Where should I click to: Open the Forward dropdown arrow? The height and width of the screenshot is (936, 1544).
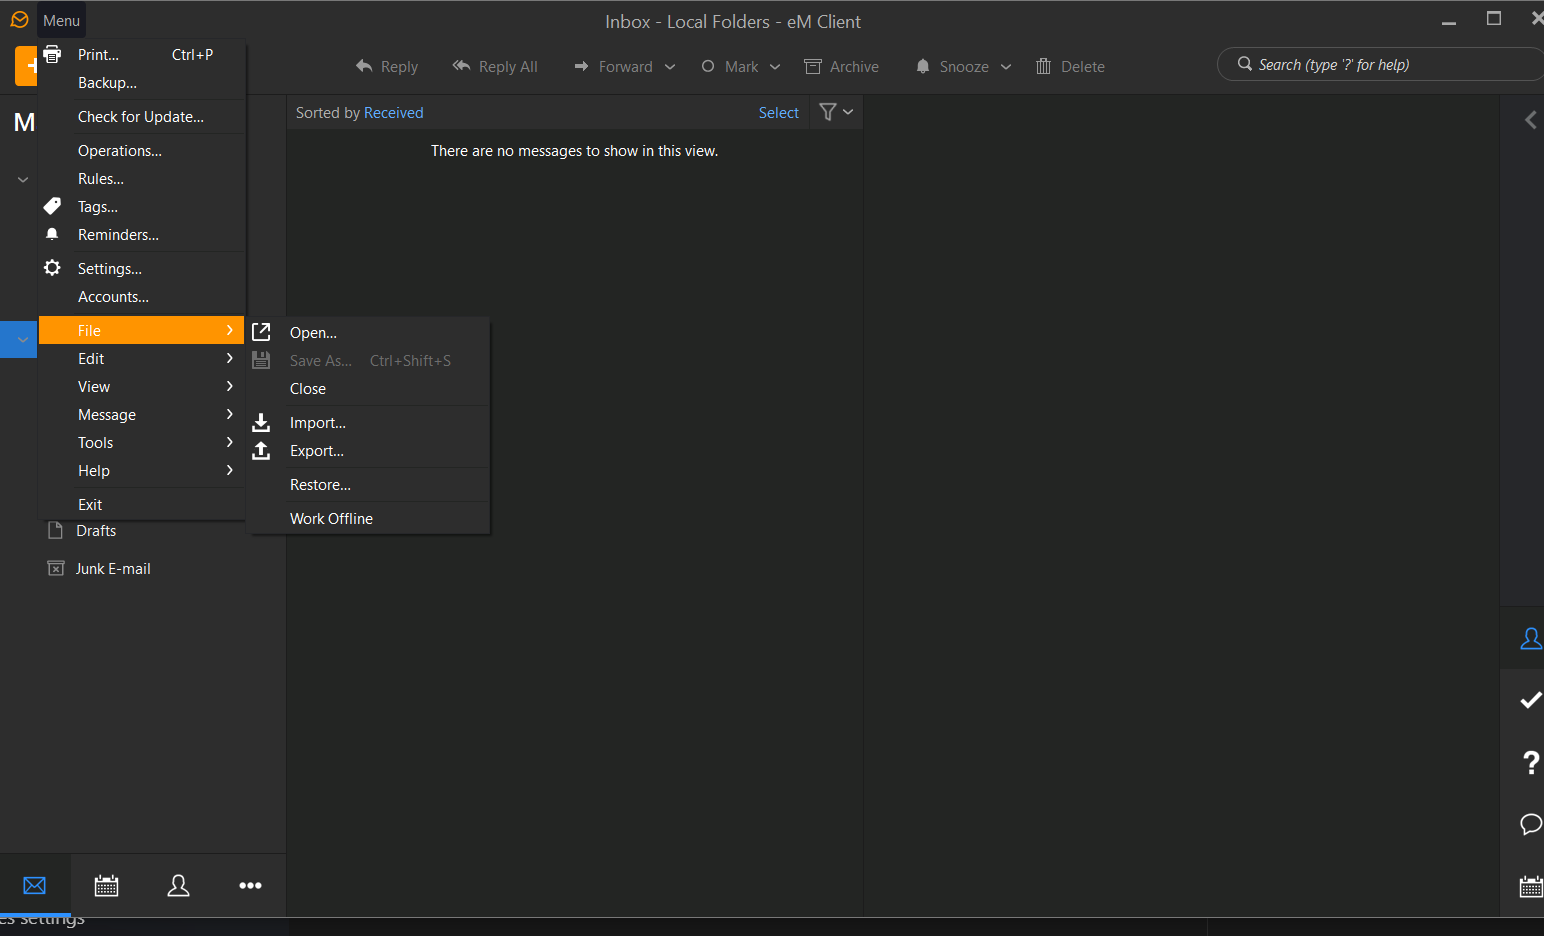click(670, 67)
